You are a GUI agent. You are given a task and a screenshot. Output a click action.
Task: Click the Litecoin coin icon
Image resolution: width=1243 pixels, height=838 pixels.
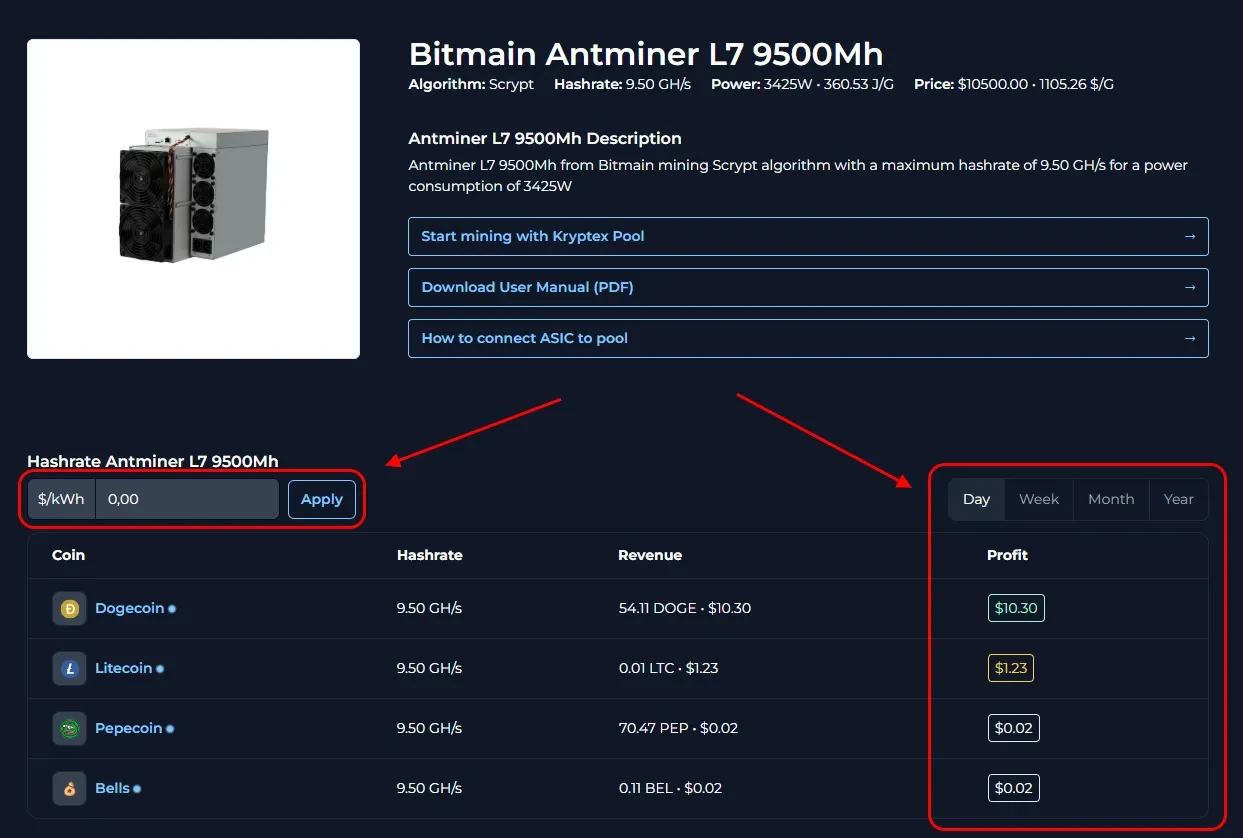(x=70, y=668)
